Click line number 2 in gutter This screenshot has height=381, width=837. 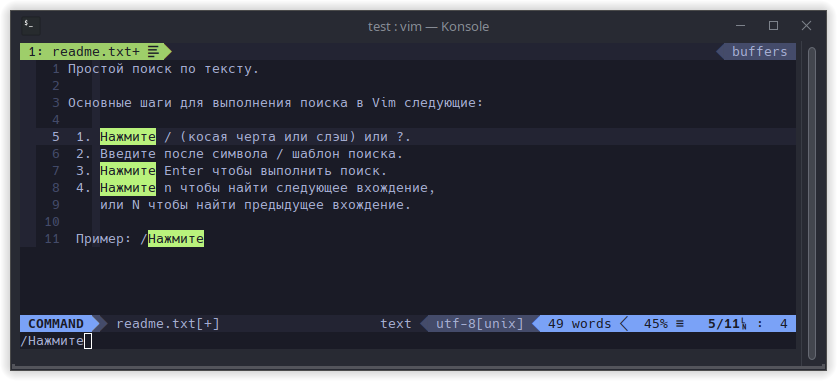[56, 86]
